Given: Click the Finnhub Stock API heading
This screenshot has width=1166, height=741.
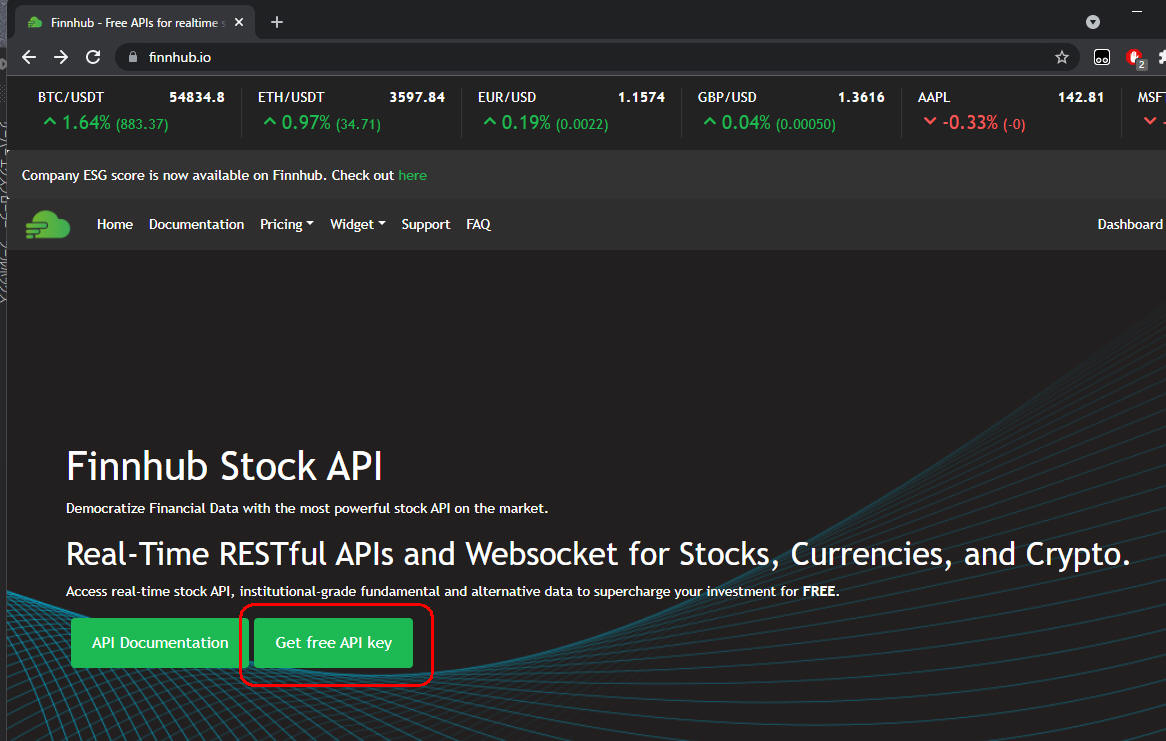Looking at the screenshot, I should (224, 466).
